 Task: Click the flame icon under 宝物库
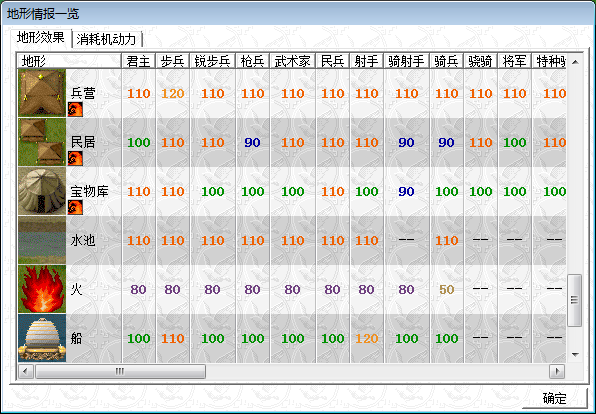tap(75, 208)
